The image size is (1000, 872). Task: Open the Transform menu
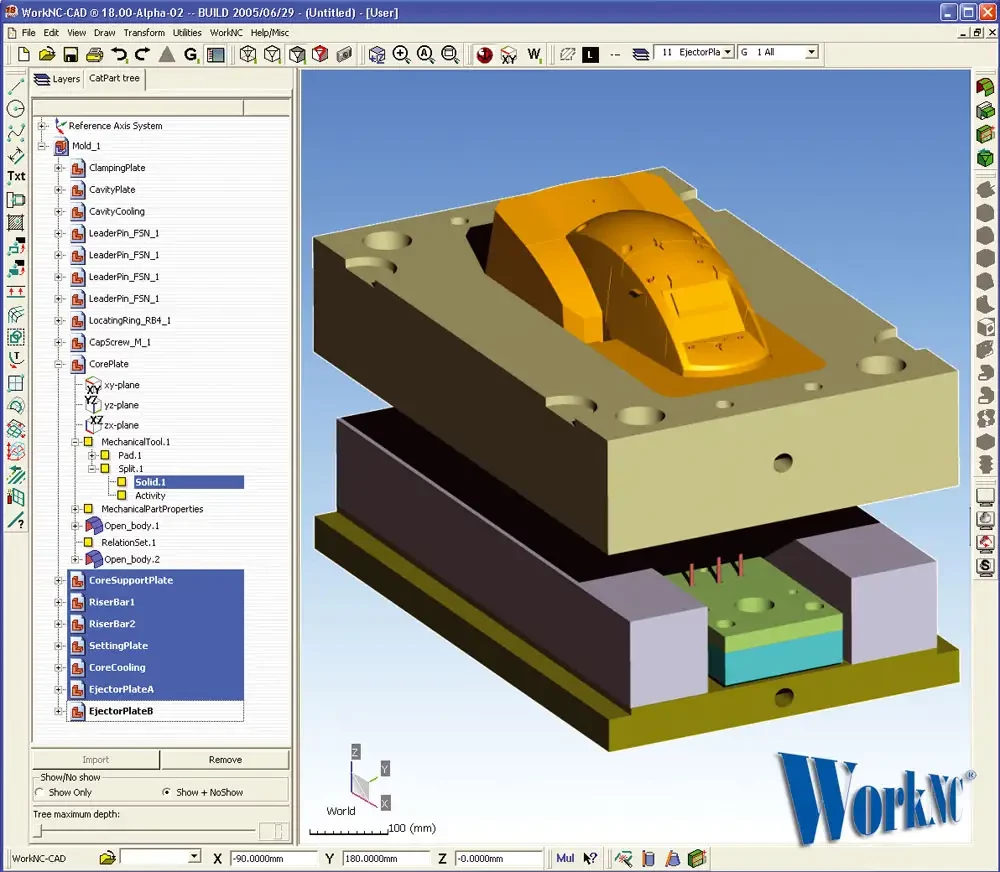click(x=144, y=33)
